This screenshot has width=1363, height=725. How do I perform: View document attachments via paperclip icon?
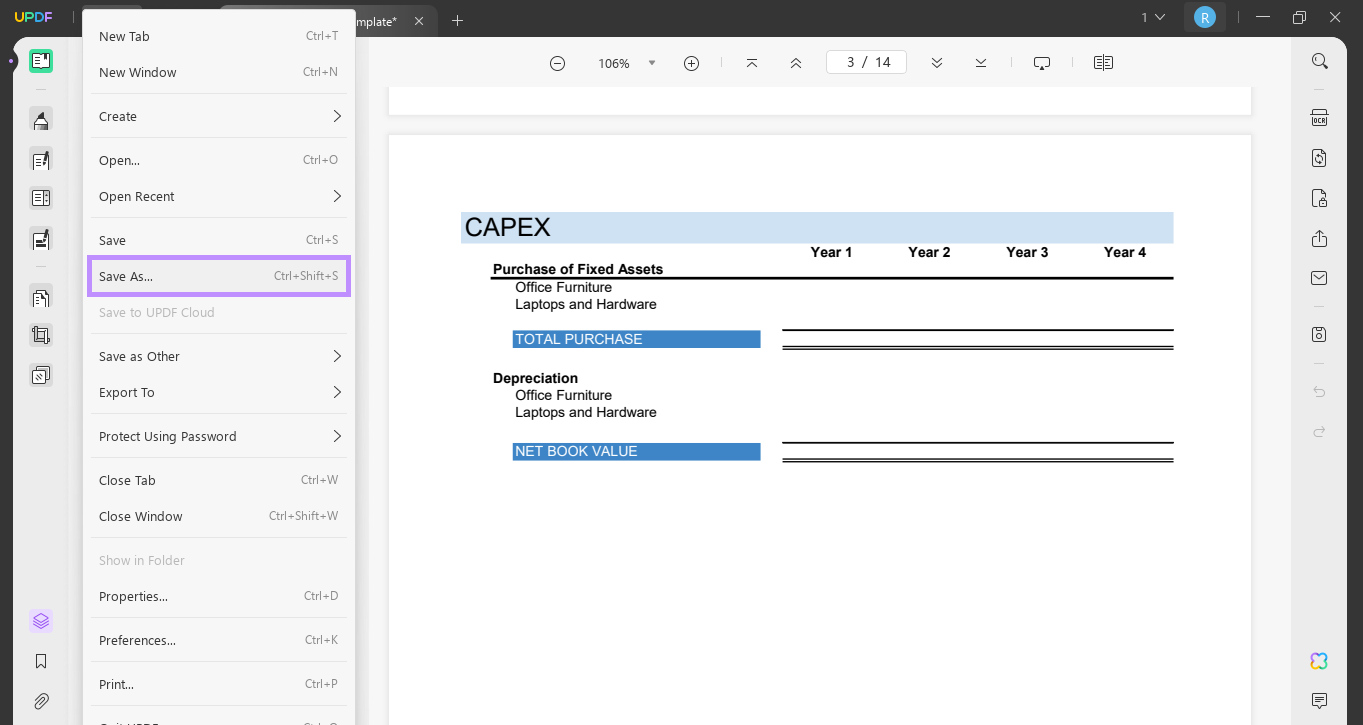coord(40,700)
